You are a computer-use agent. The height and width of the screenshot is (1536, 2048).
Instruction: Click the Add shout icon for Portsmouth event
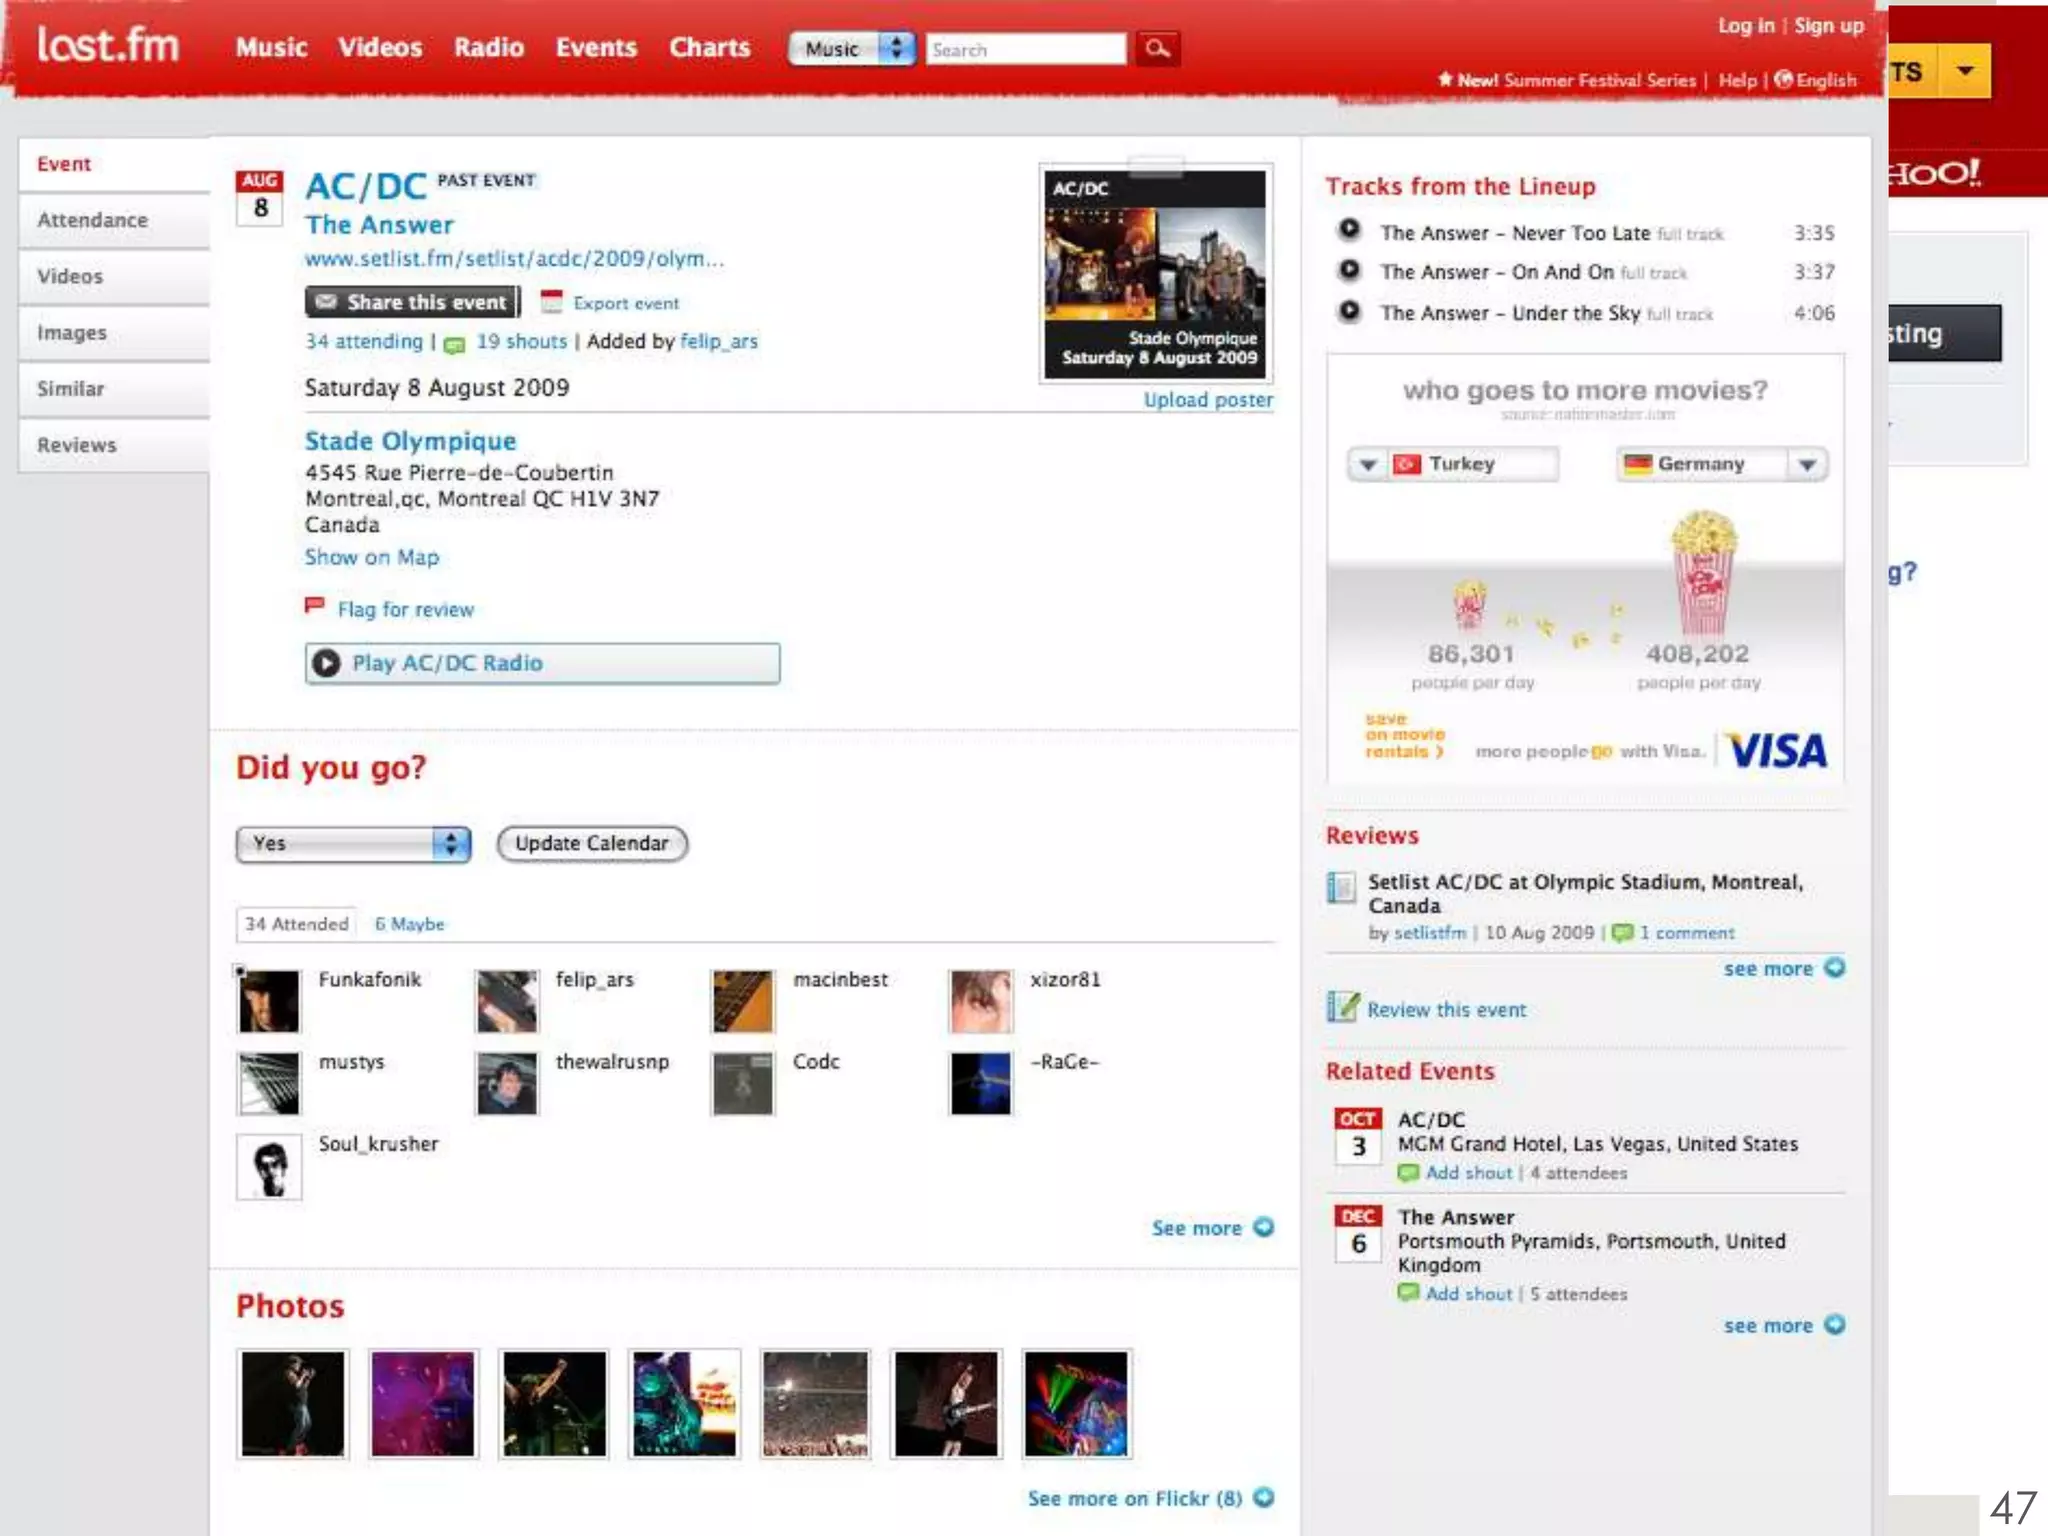click(x=1408, y=1292)
